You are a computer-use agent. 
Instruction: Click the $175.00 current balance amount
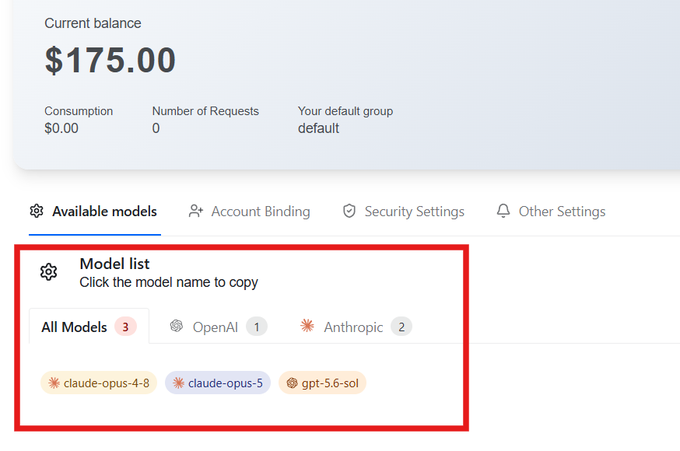(x=110, y=60)
